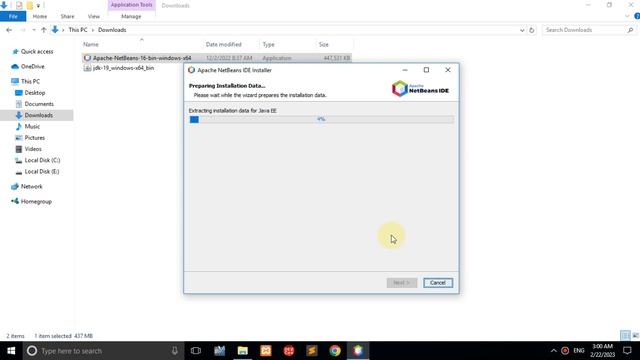Open Homegroup in navigation pane
Image resolution: width=640 pixels, height=360 pixels.
32,201
